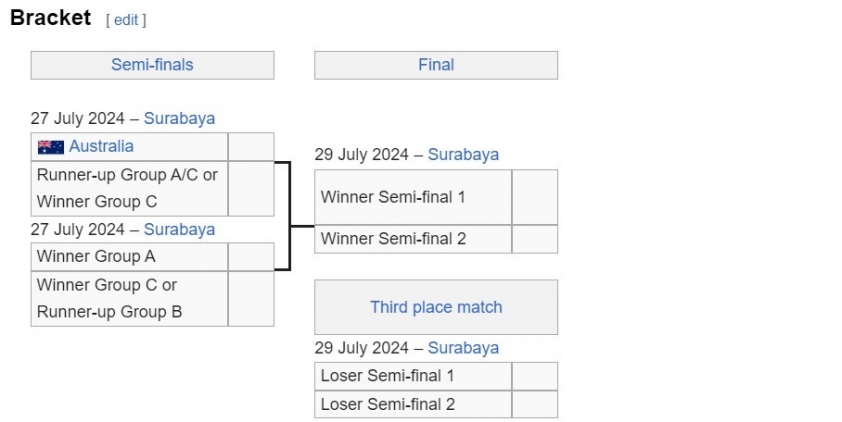
Task: Select the Loser Semi-final 1 cell
Action: [413, 376]
